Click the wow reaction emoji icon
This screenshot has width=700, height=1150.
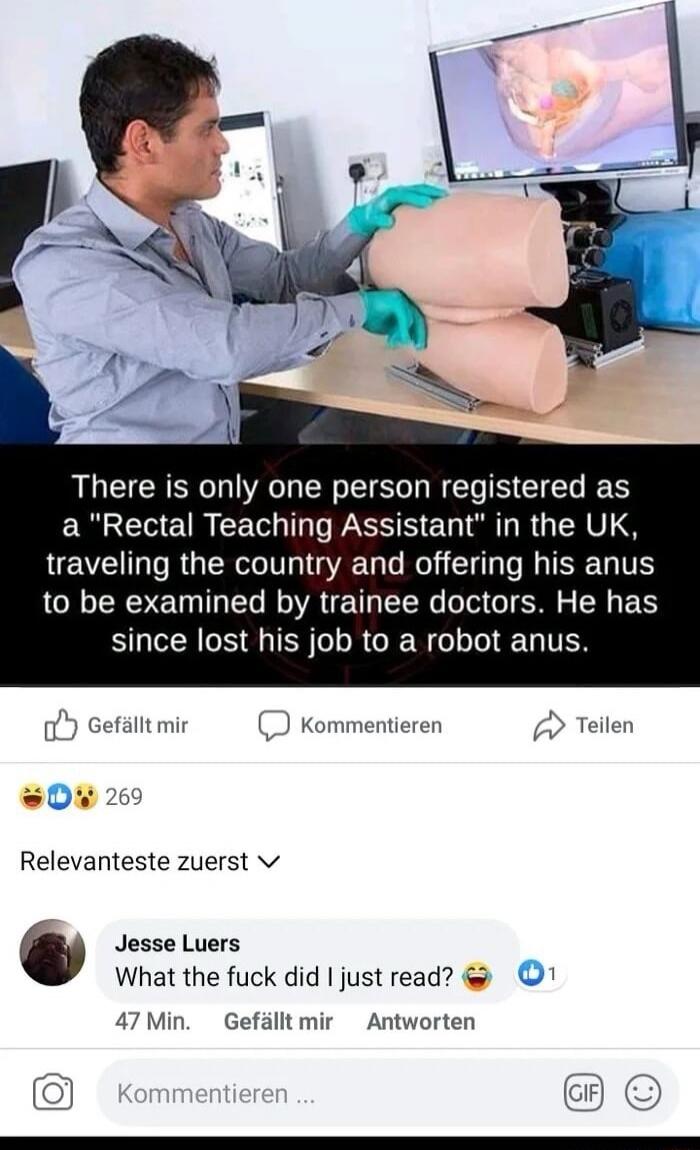pos(87,796)
